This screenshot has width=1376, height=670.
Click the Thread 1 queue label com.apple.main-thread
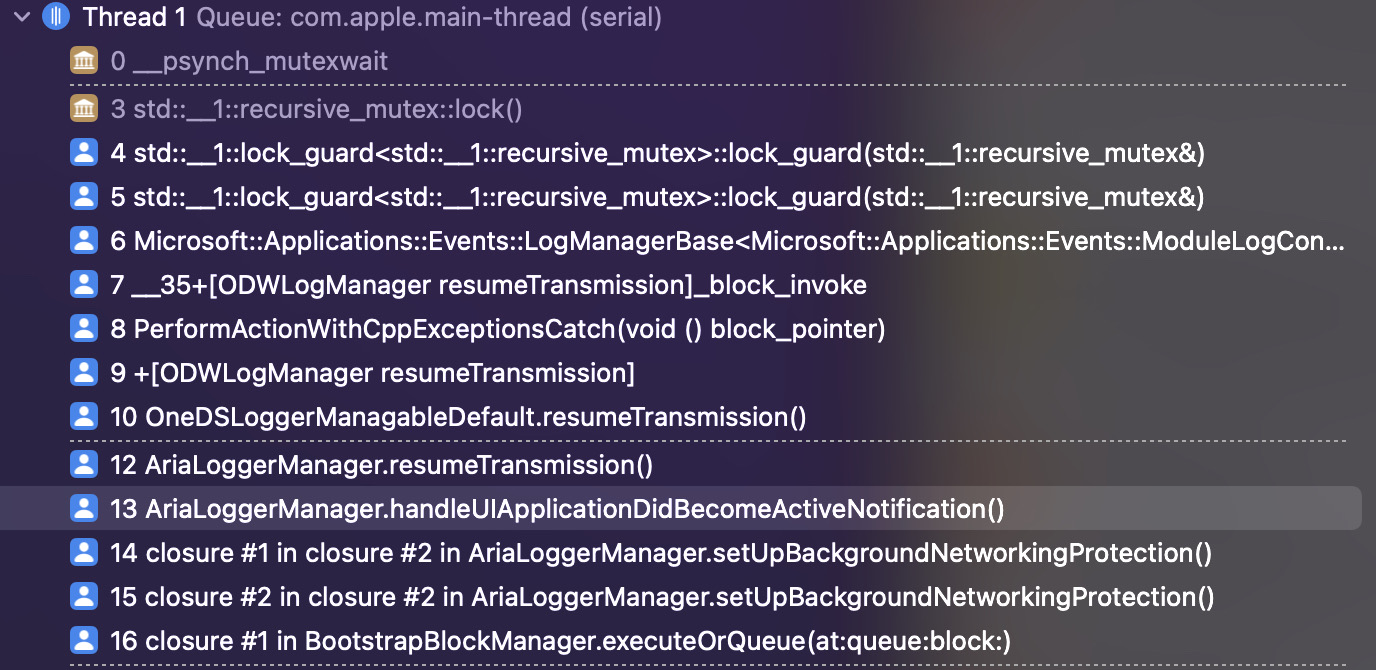coord(430,17)
